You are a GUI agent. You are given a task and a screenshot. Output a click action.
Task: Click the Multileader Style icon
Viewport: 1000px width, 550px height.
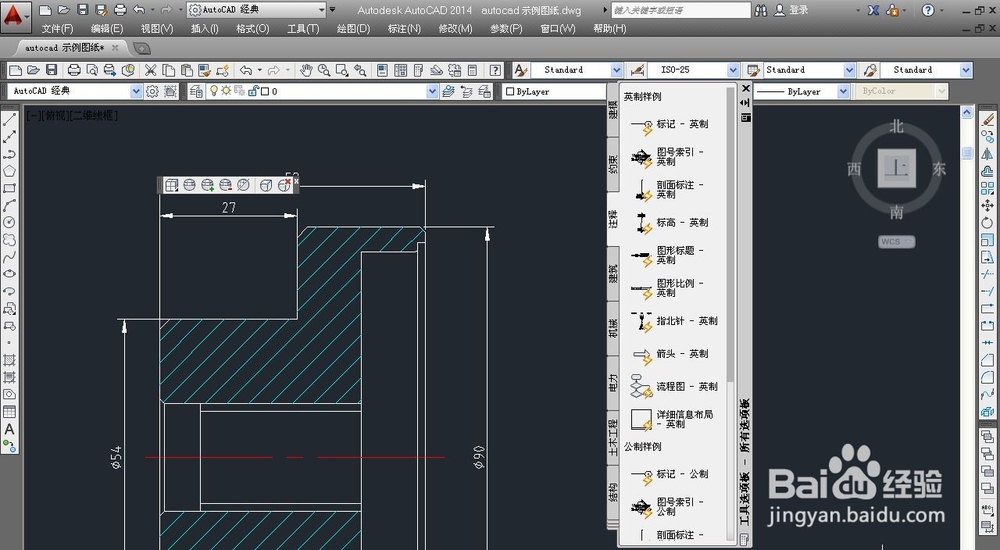pos(870,70)
